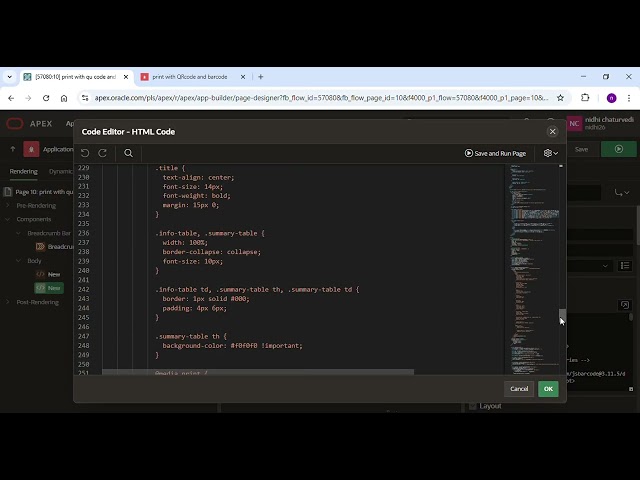Switch to tab print with QRcode and barcode
Viewport: 640px width, 480px height.
190,77
